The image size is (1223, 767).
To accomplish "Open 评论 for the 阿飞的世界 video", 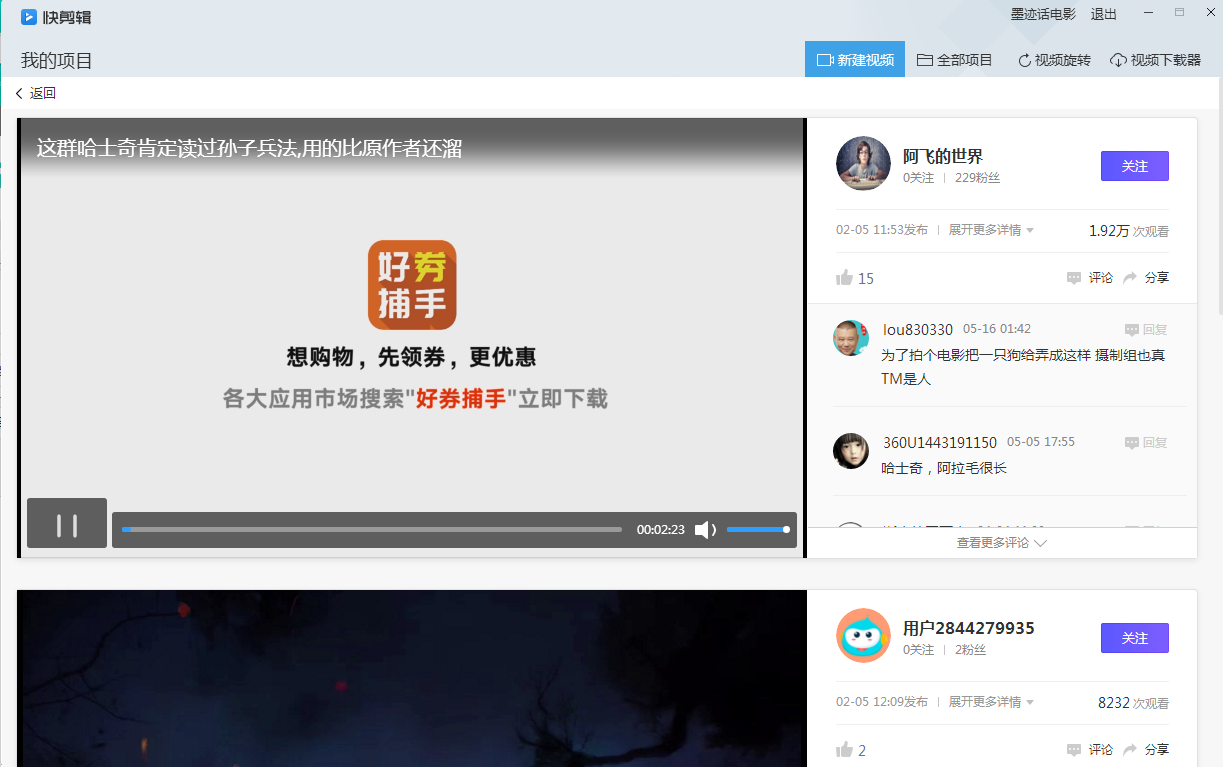I will 1090,277.
